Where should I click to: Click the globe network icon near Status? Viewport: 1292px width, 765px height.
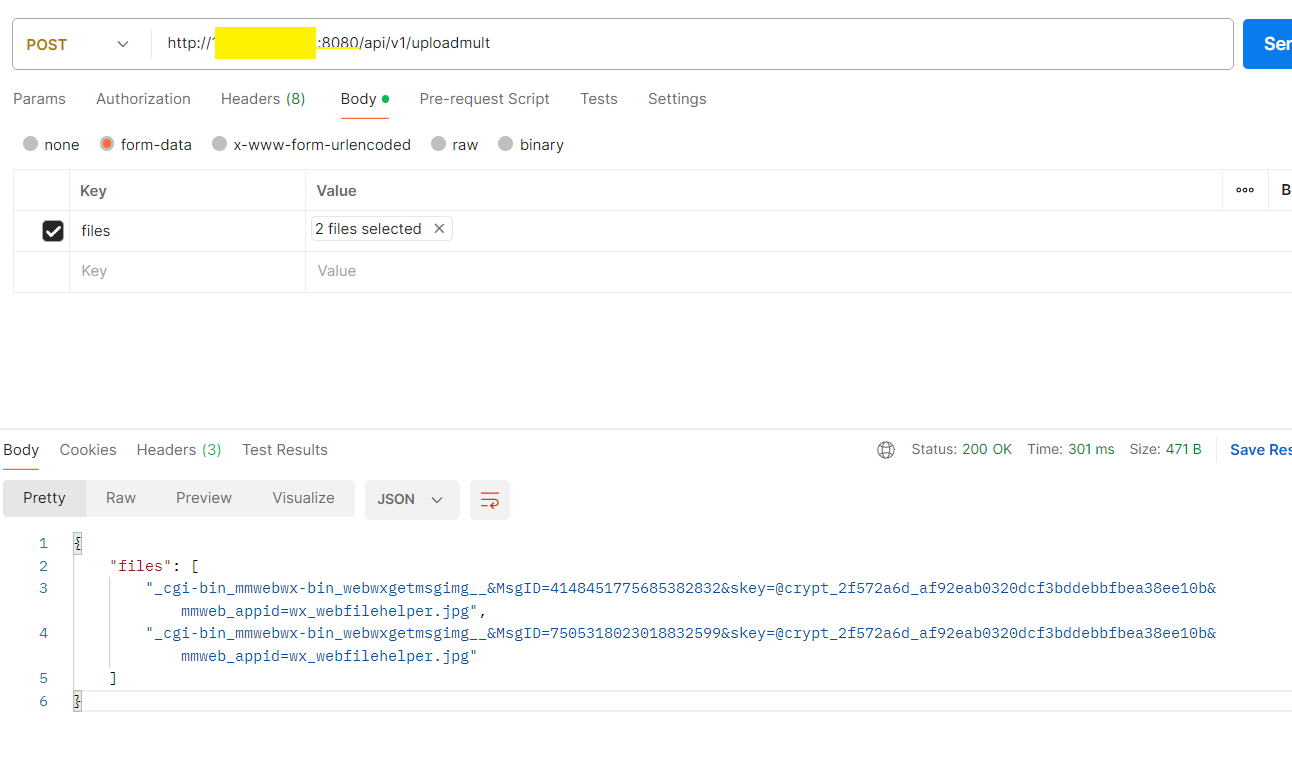886,450
